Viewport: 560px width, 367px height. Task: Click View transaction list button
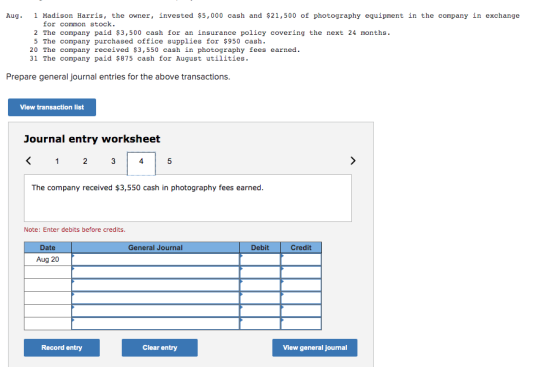point(52,107)
